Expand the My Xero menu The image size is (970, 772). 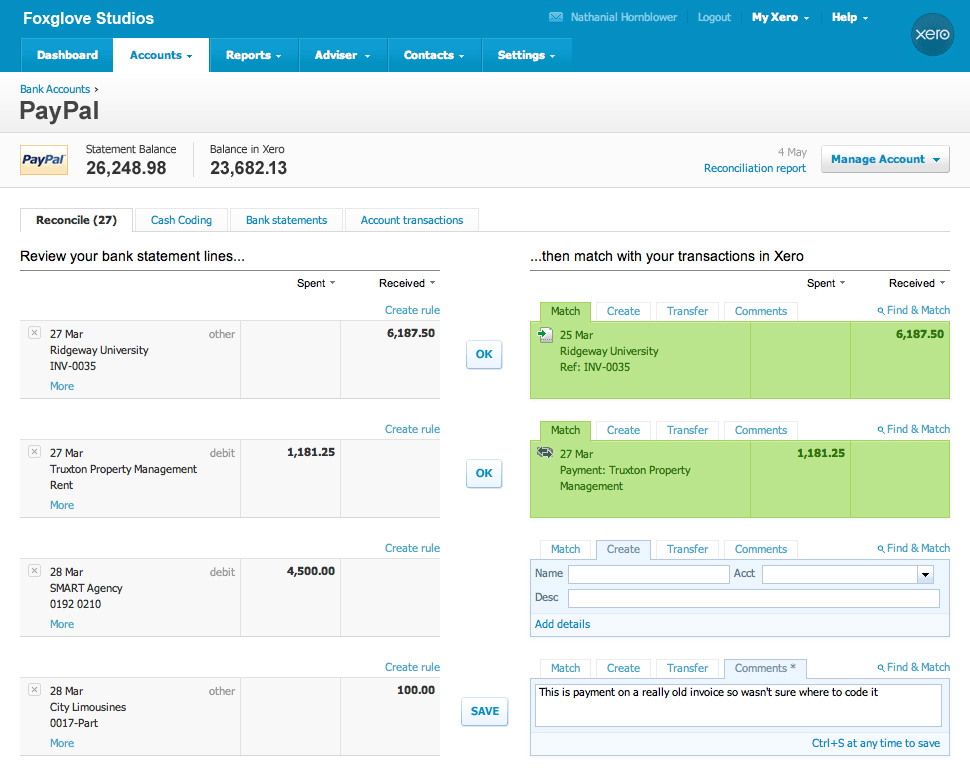780,17
